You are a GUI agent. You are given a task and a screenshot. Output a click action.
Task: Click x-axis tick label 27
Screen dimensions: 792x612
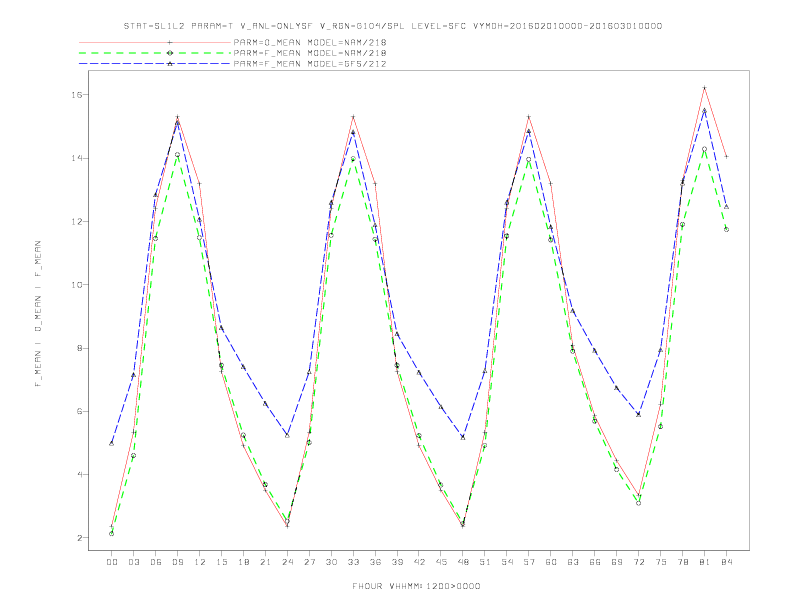(309, 562)
